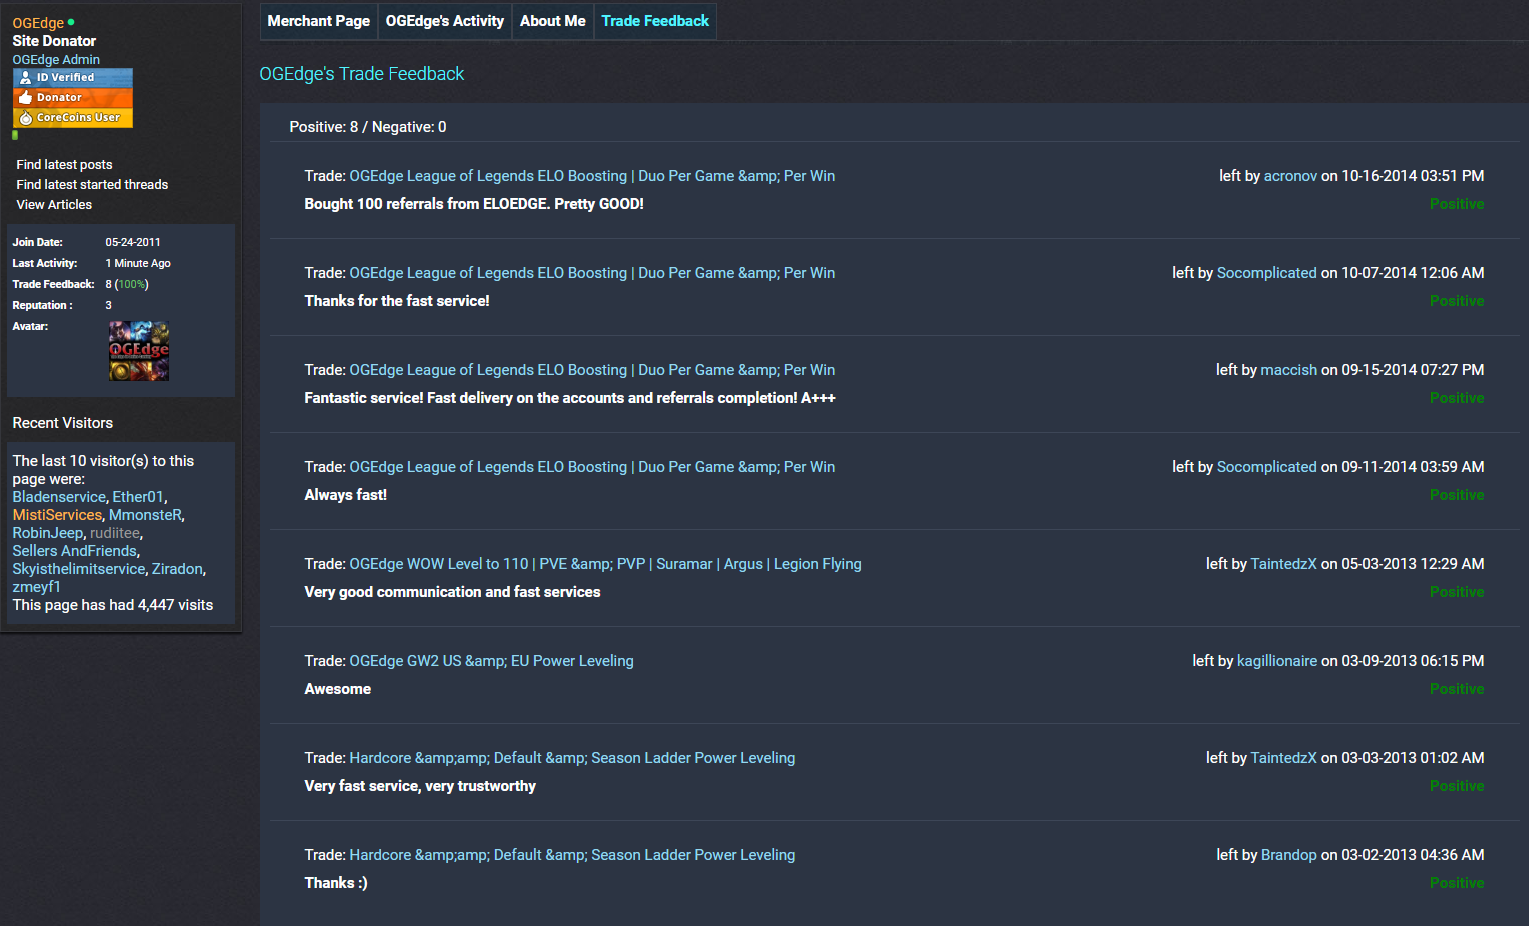
Task: Click the ID Verified badge
Action: click(x=72, y=78)
